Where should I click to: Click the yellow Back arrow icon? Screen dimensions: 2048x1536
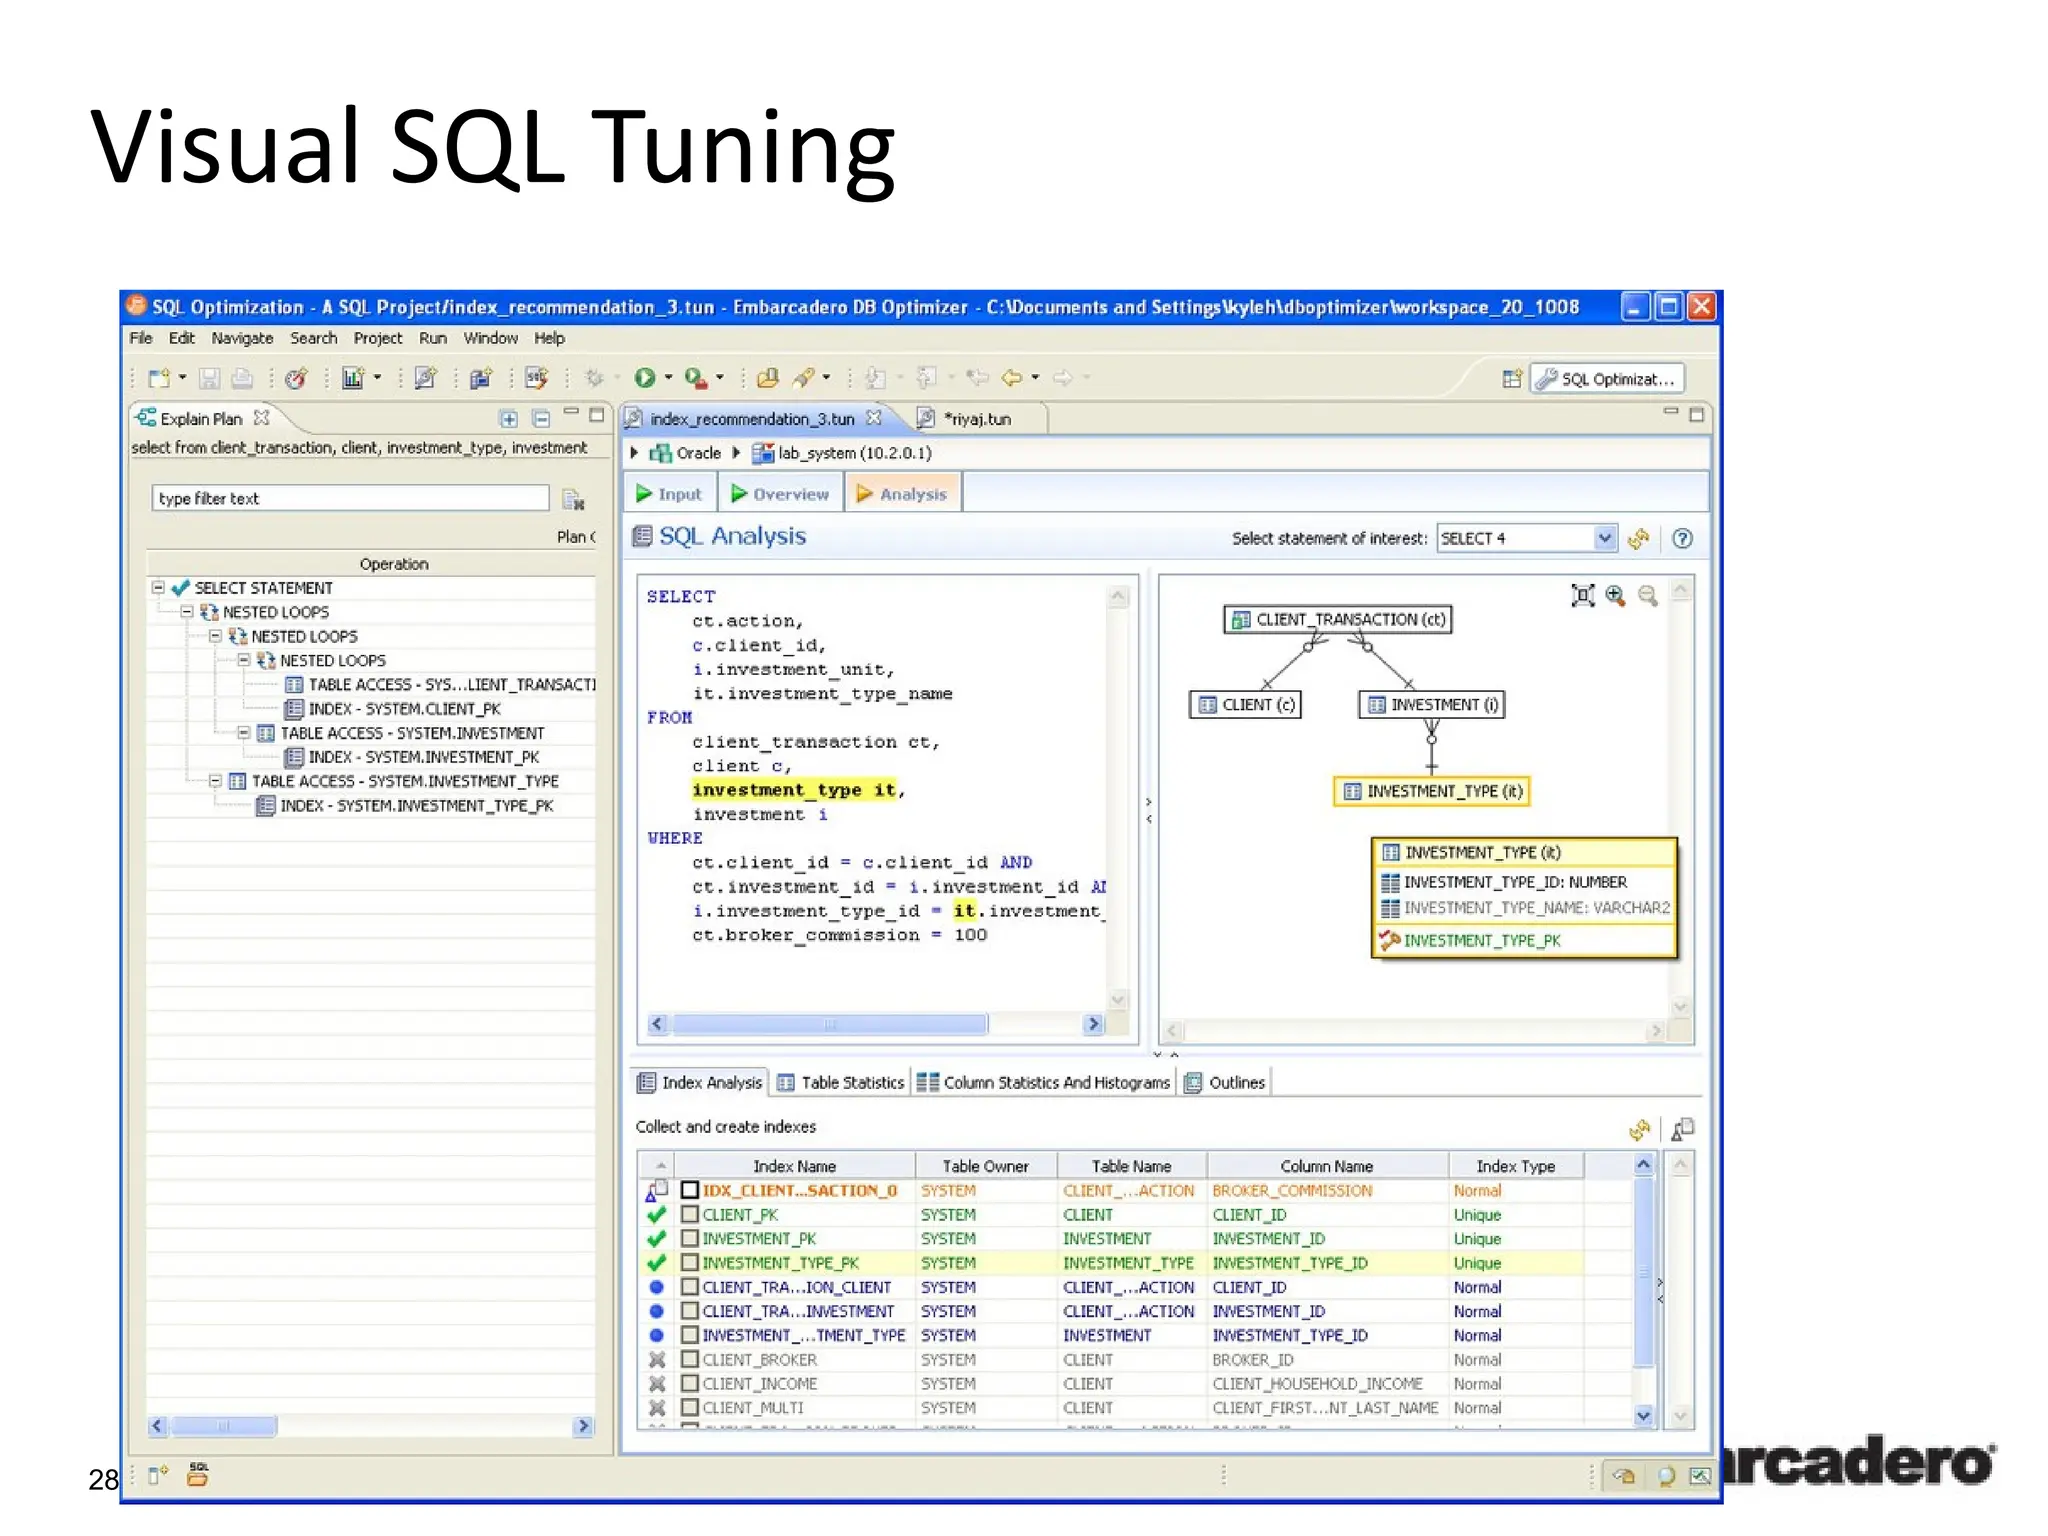(1012, 378)
